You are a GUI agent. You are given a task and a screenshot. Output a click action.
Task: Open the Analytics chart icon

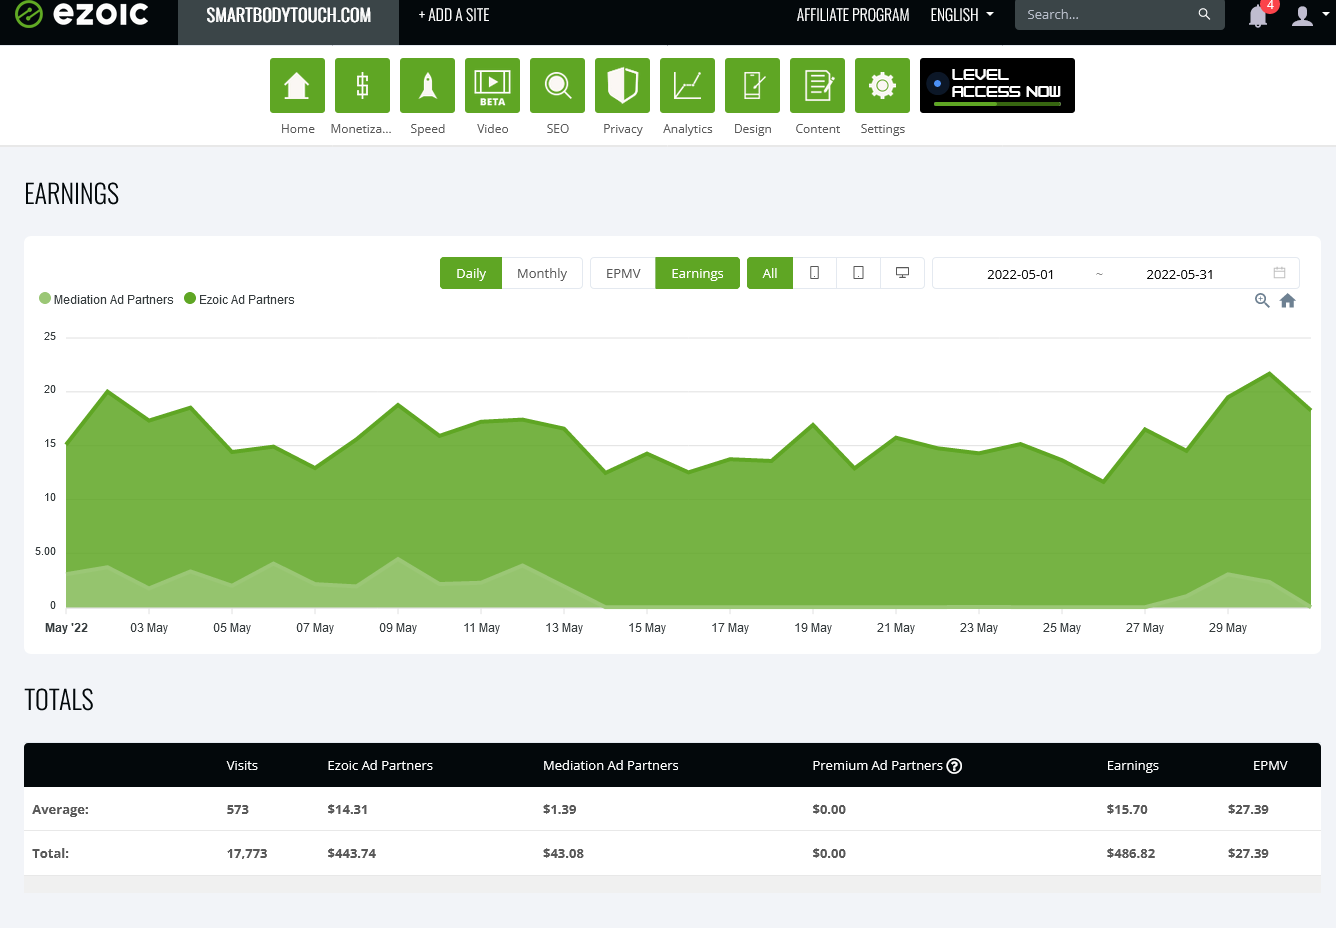(x=687, y=85)
